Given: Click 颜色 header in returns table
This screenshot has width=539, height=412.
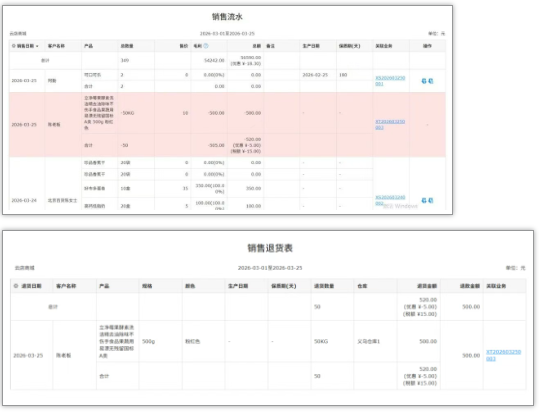Looking at the screenshot, I should (x=190, y=286).
